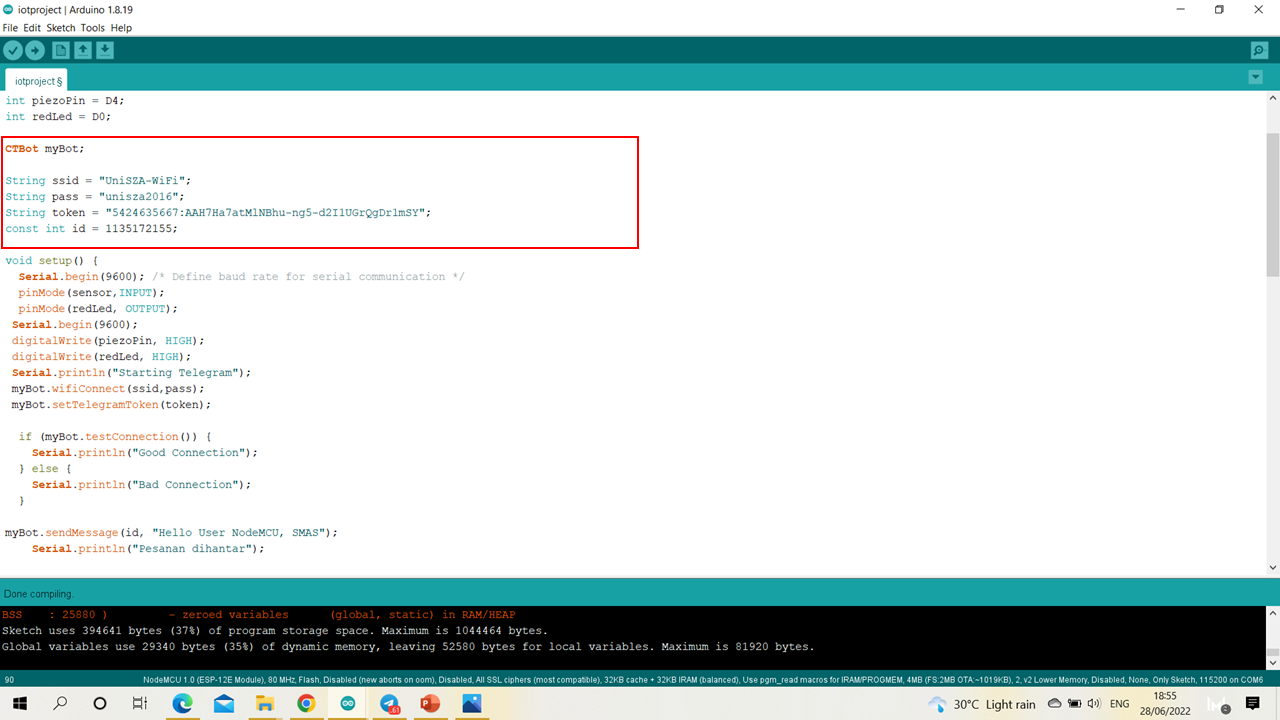Viewport: 1280px width, 720px height.
Task: Open Google Chrome from the taskbar
Action: coord(306,704)
